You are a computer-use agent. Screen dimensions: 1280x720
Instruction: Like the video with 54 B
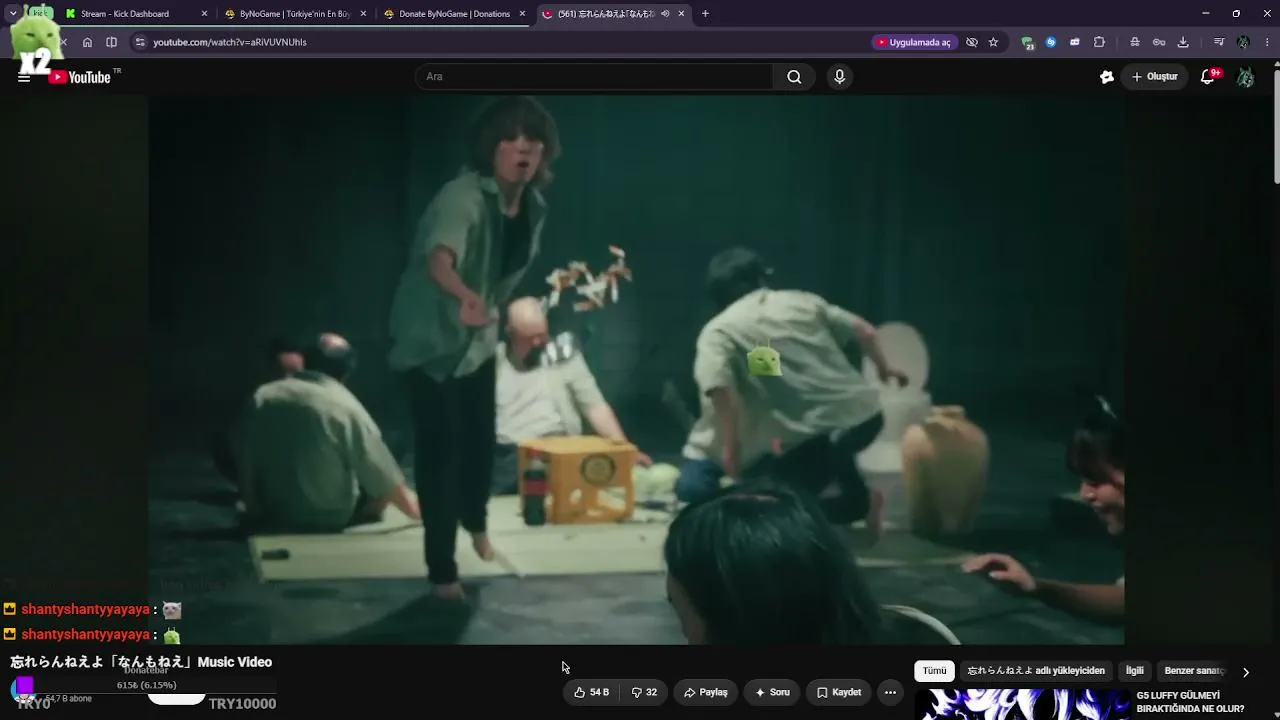point(591,692)
